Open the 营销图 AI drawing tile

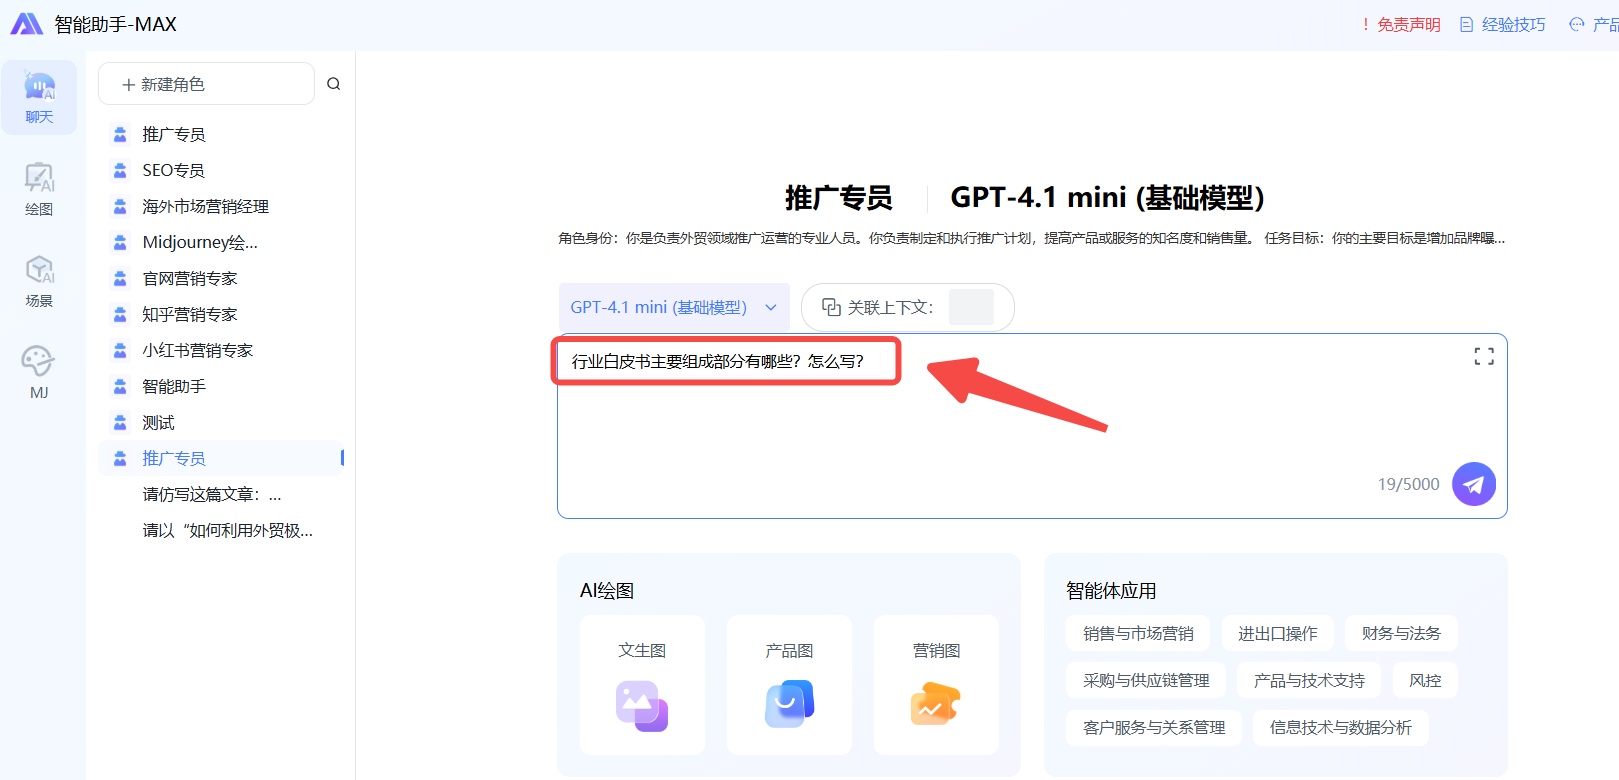[936, 685]
